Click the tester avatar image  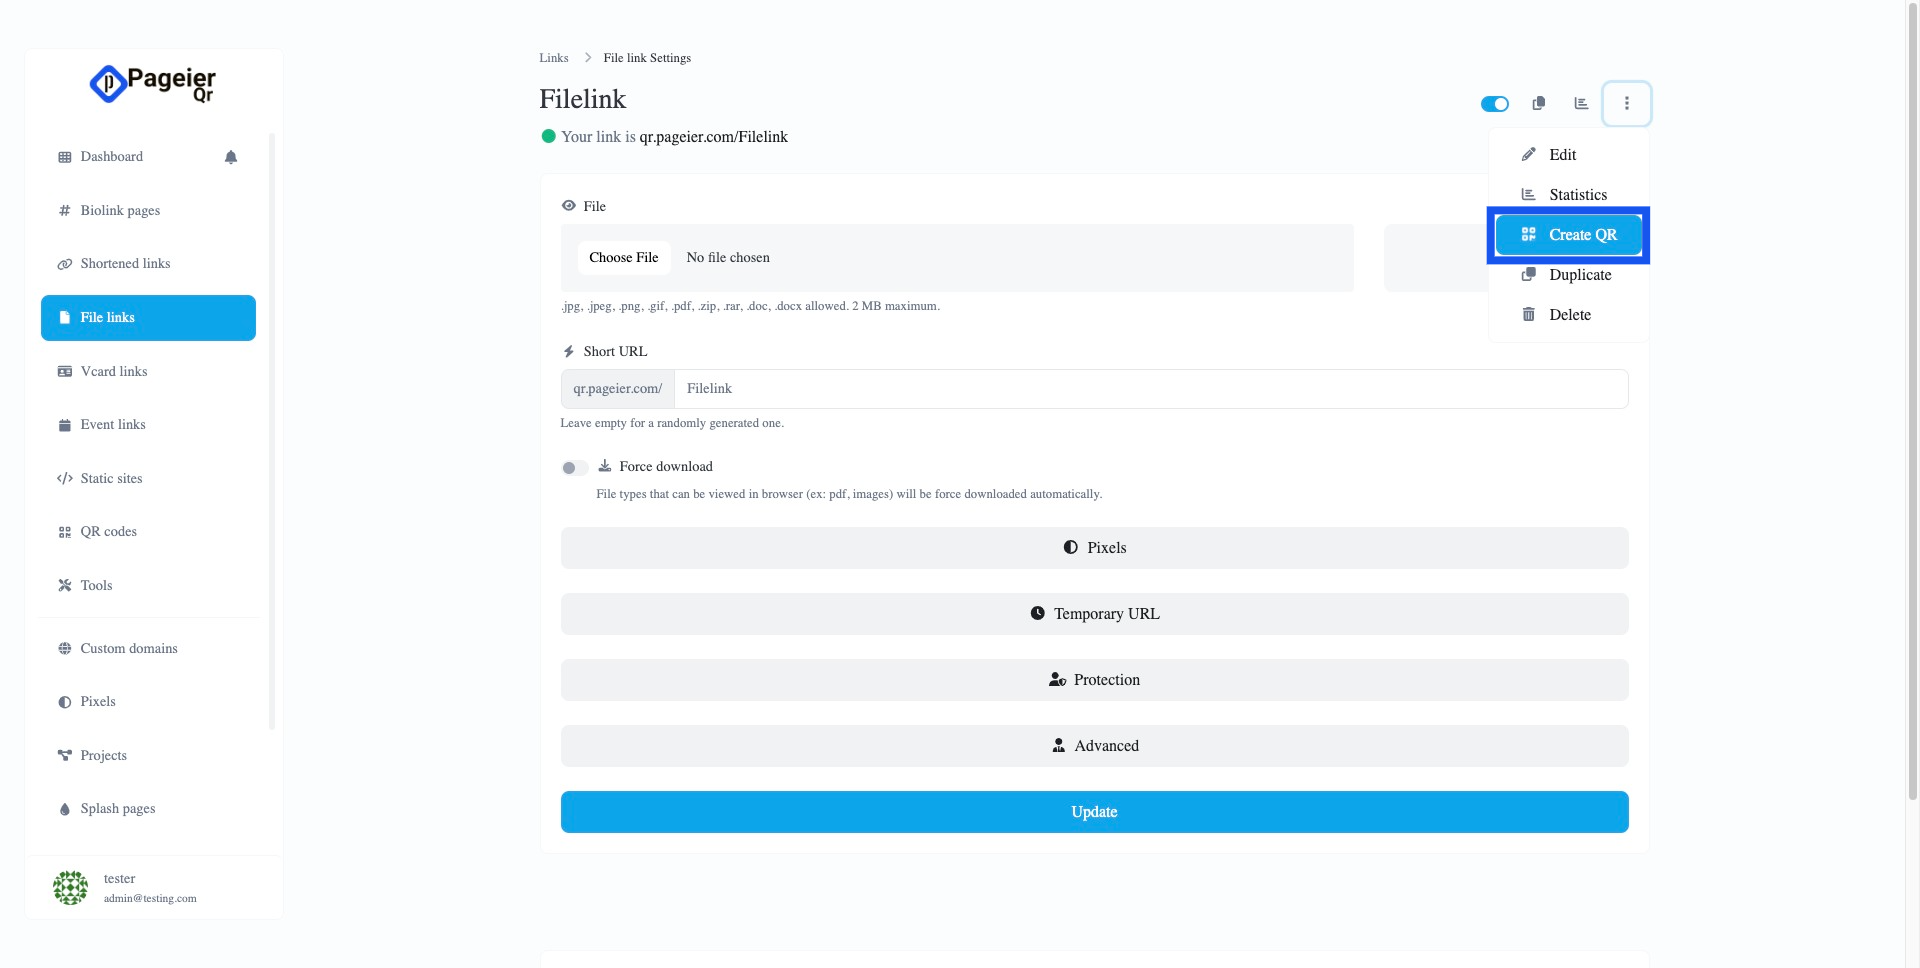[x=70, y=887]
